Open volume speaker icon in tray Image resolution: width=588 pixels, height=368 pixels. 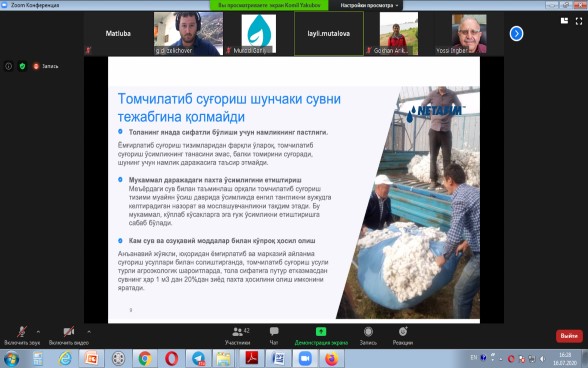pyautogui.click(x=542, y=359)
